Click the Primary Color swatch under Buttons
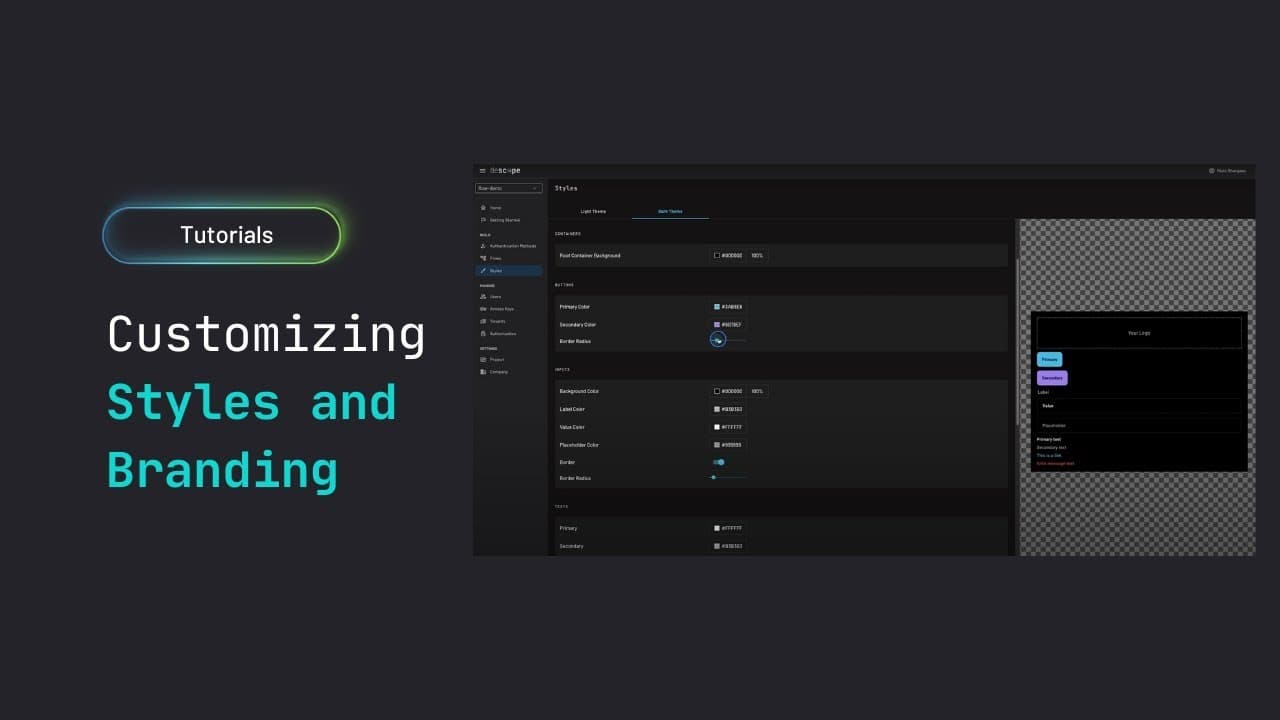The height and width of the screenshot is (720, 1280). click(717, 307)
